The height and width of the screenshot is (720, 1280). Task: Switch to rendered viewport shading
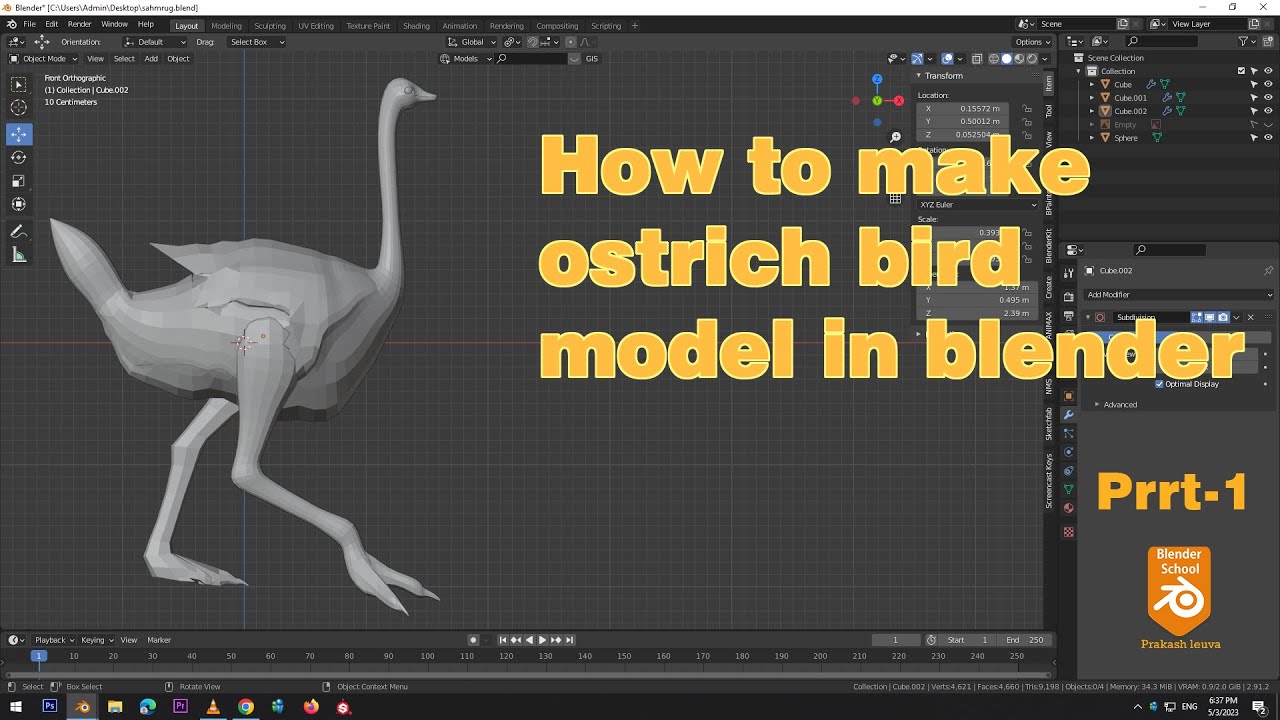[1032, 59]
